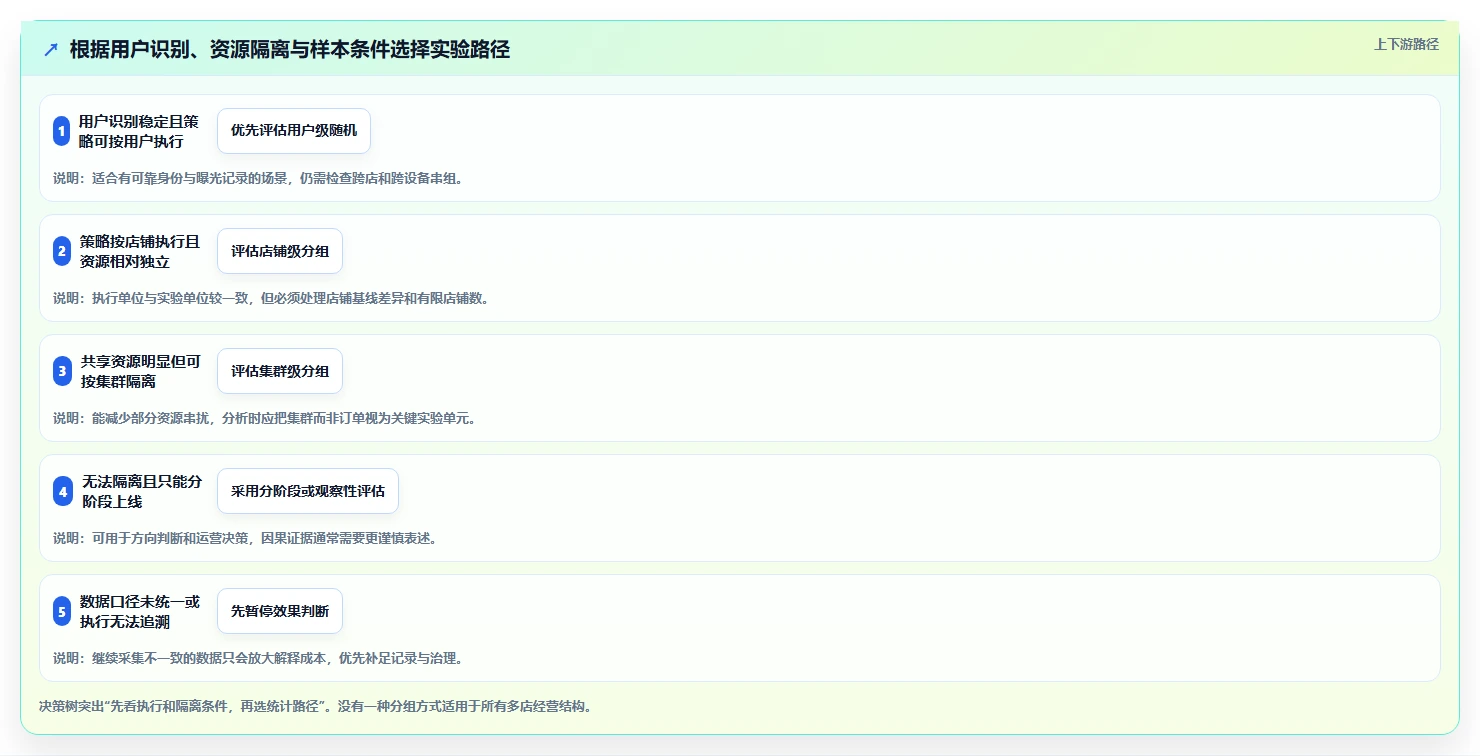Select the 优先评估用户级随机 button
The height and width of the screenshot is (756, 1480).
(x=294, y=131)
